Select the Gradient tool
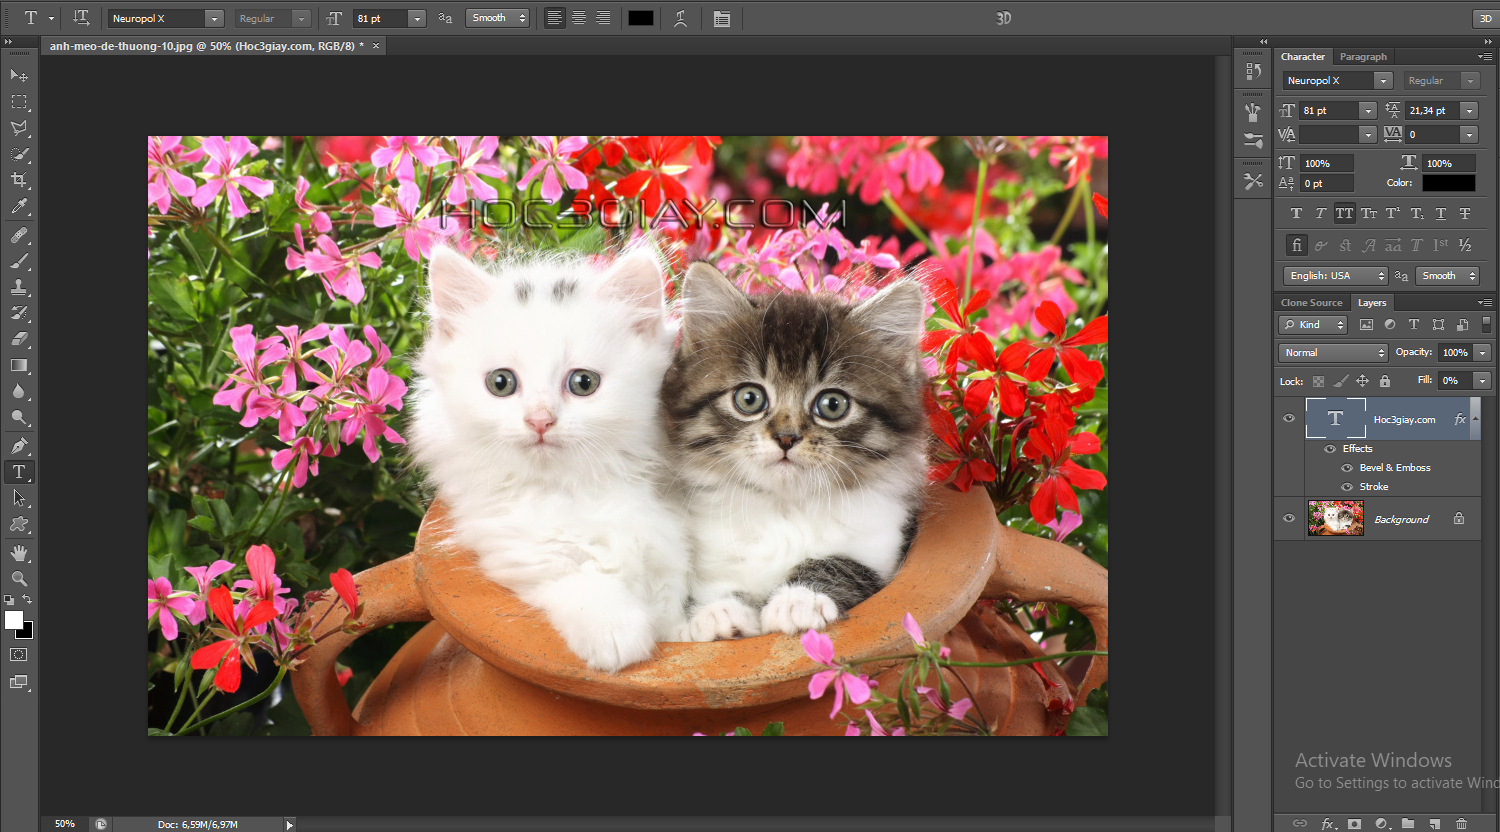This screenshot has height=832, width=1500. pos(19,365)
